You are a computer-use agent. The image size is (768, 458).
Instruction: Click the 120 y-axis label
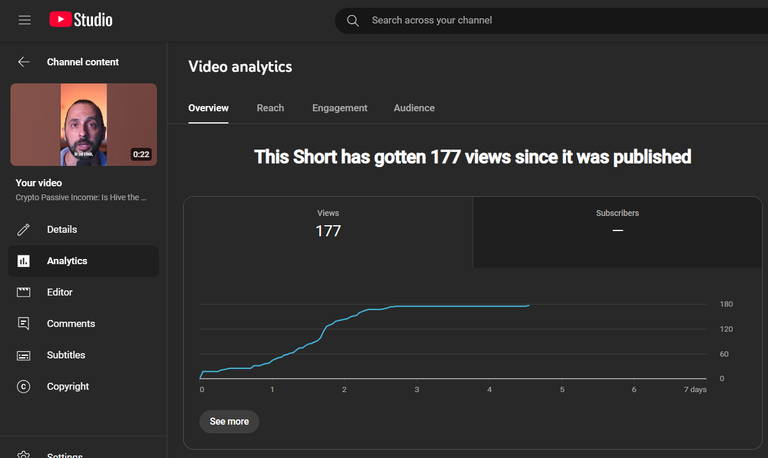click(x=726, y=329)
